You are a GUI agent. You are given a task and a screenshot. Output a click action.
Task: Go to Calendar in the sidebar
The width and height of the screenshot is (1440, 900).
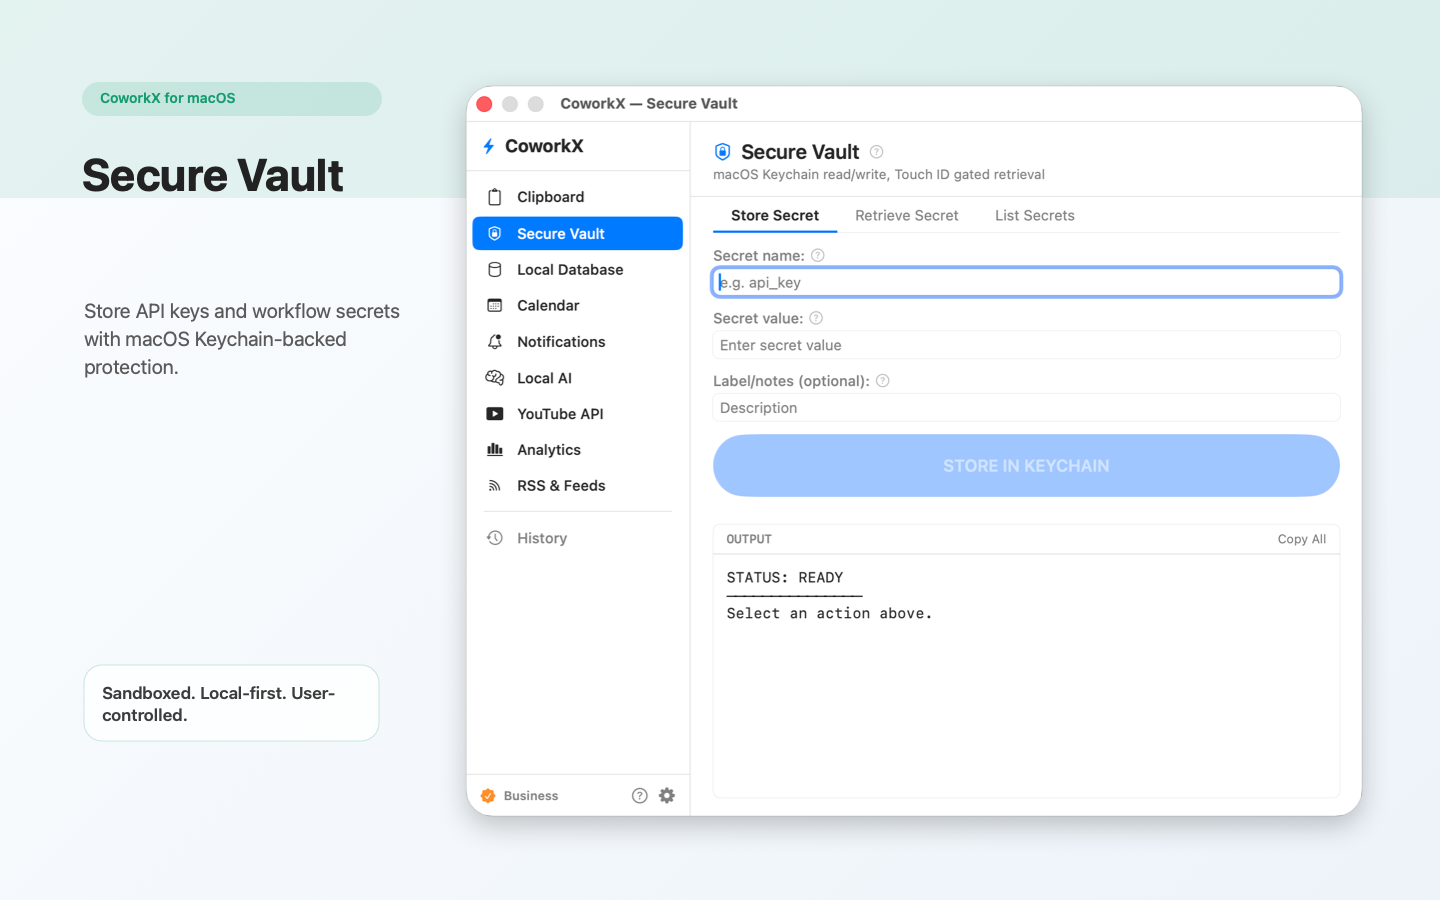(x=577, y=305)
